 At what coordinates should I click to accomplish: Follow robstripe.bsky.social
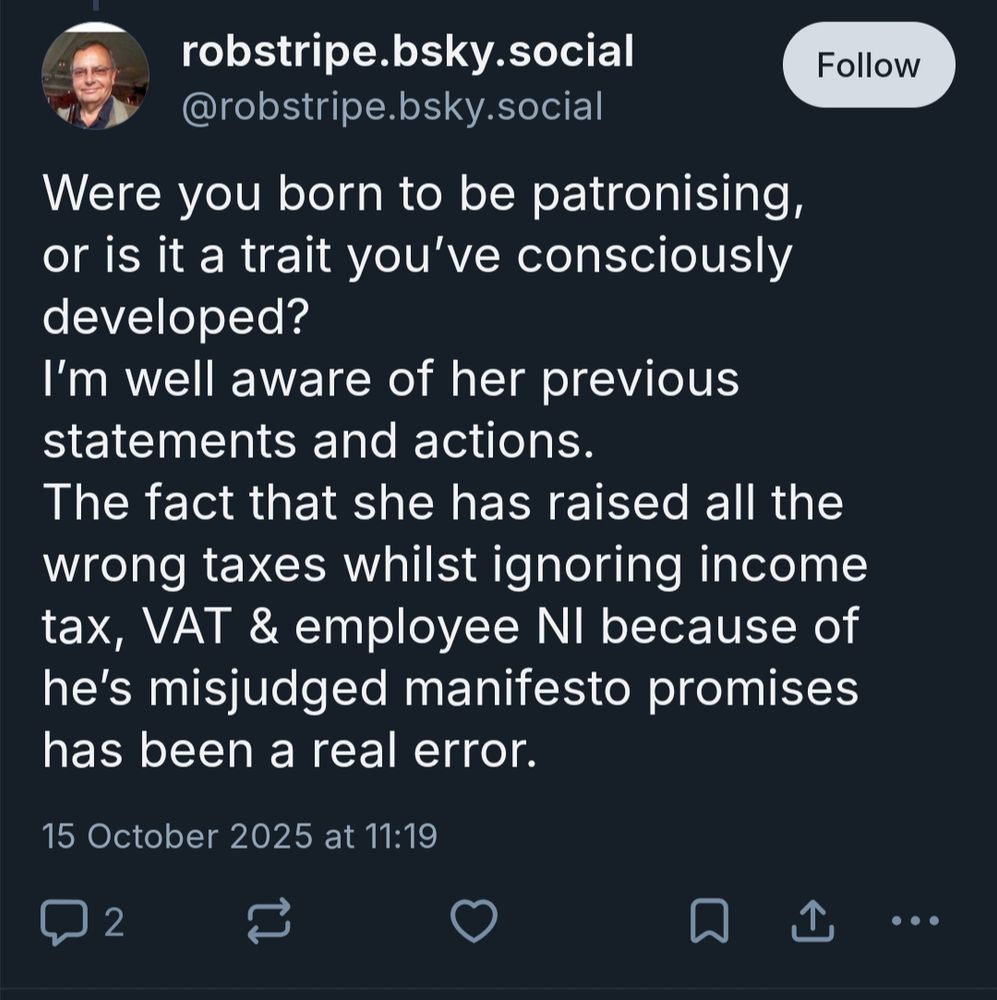[x=868, y=65]
